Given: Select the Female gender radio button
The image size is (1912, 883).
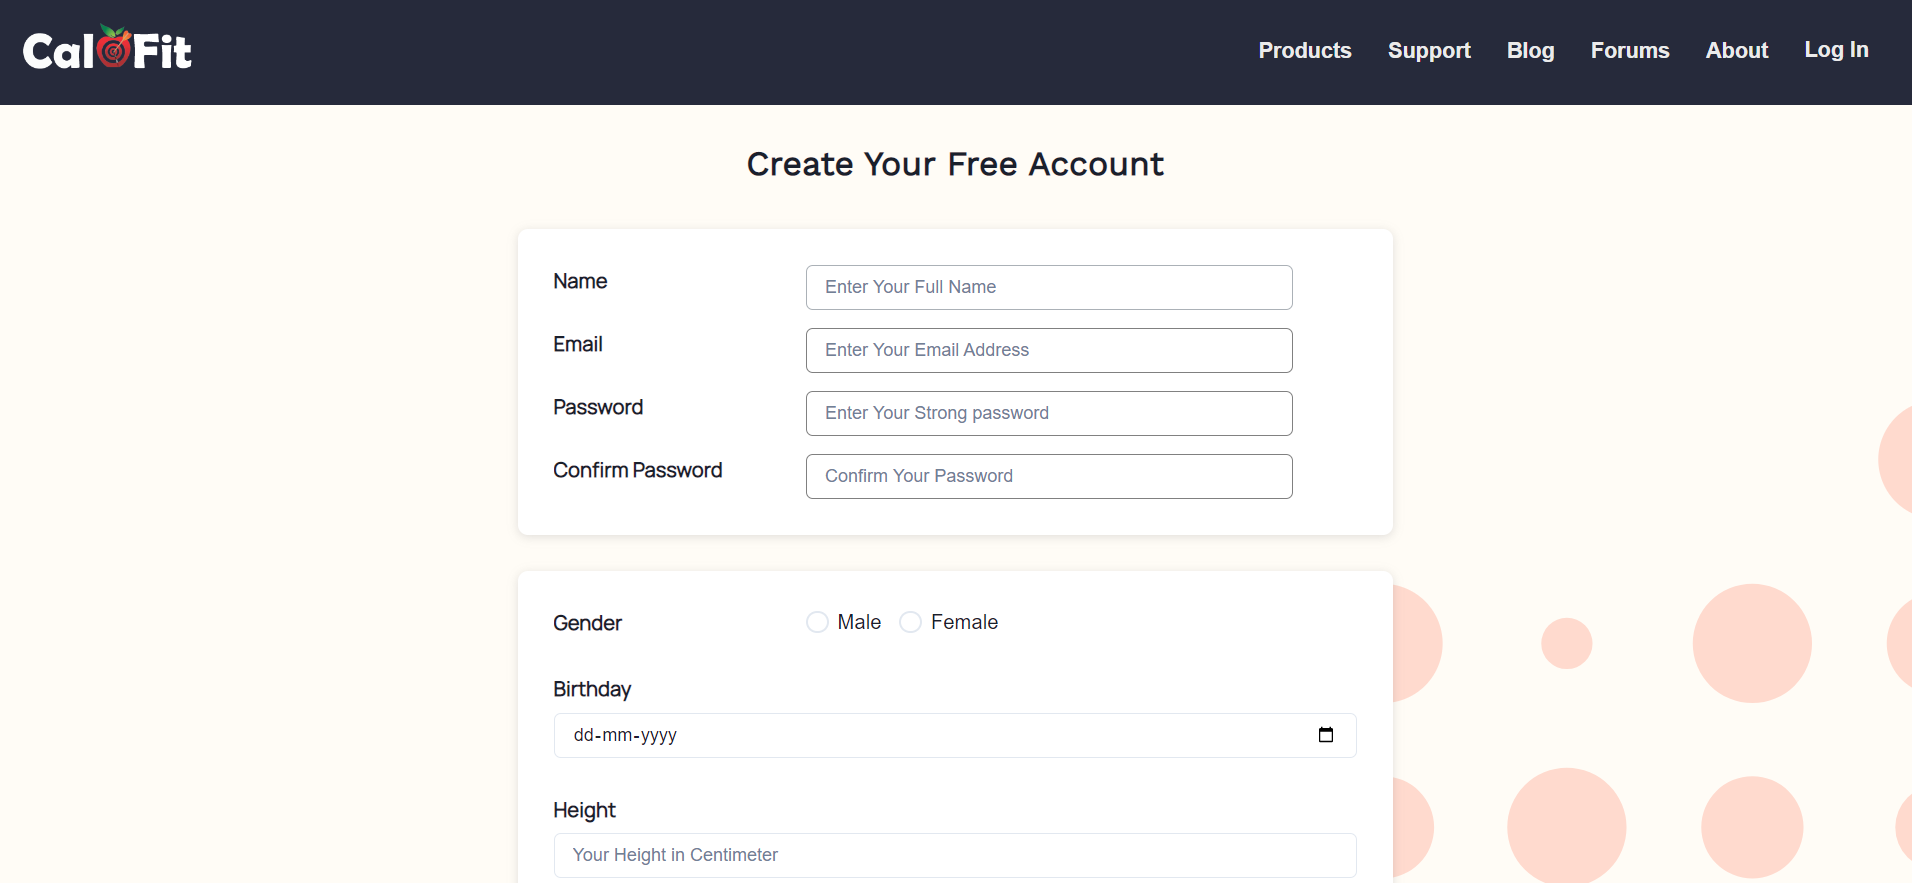Looking at the screenshot, I should click(910, 621).
